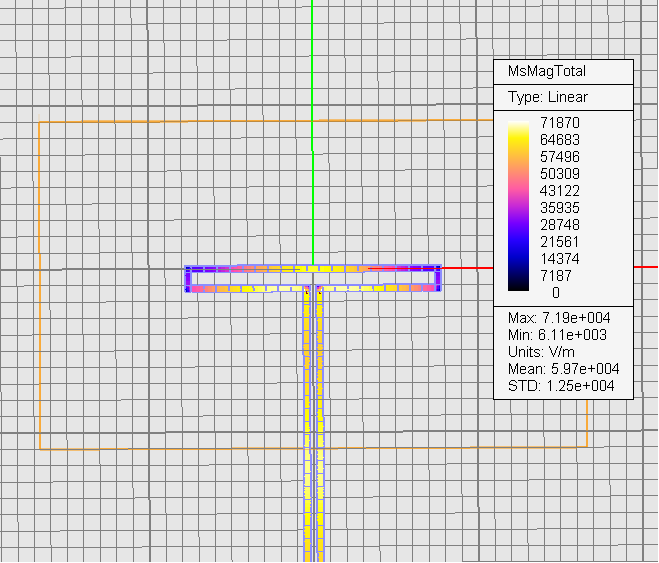Click the MsMagTotal legend title
Viewport: 659px width, 563px height.
coord(547,72)
